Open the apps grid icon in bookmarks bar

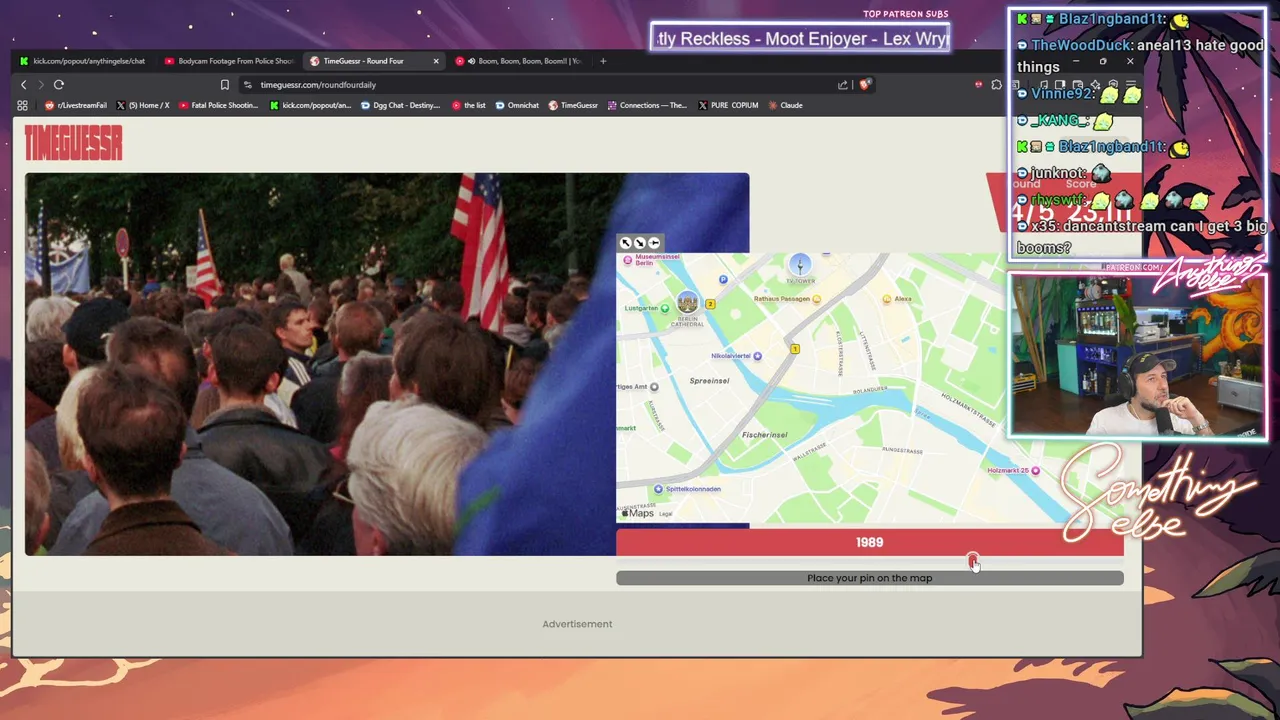point(22,105)
